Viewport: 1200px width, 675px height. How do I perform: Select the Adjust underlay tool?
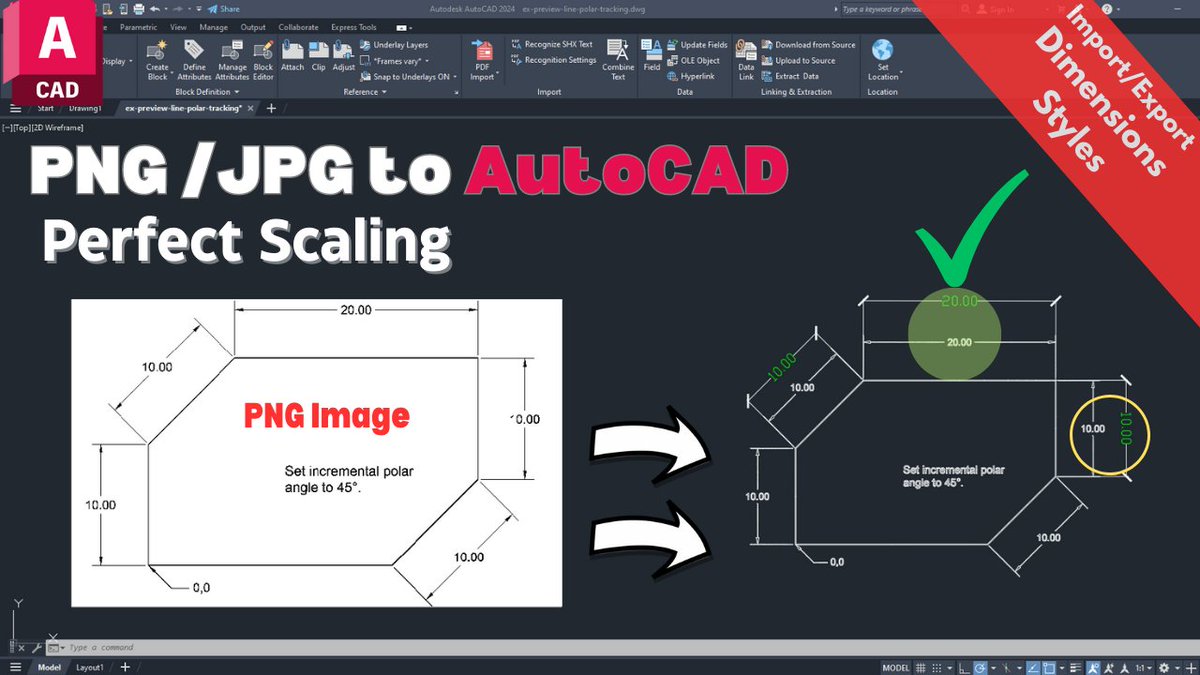[343, 55]
